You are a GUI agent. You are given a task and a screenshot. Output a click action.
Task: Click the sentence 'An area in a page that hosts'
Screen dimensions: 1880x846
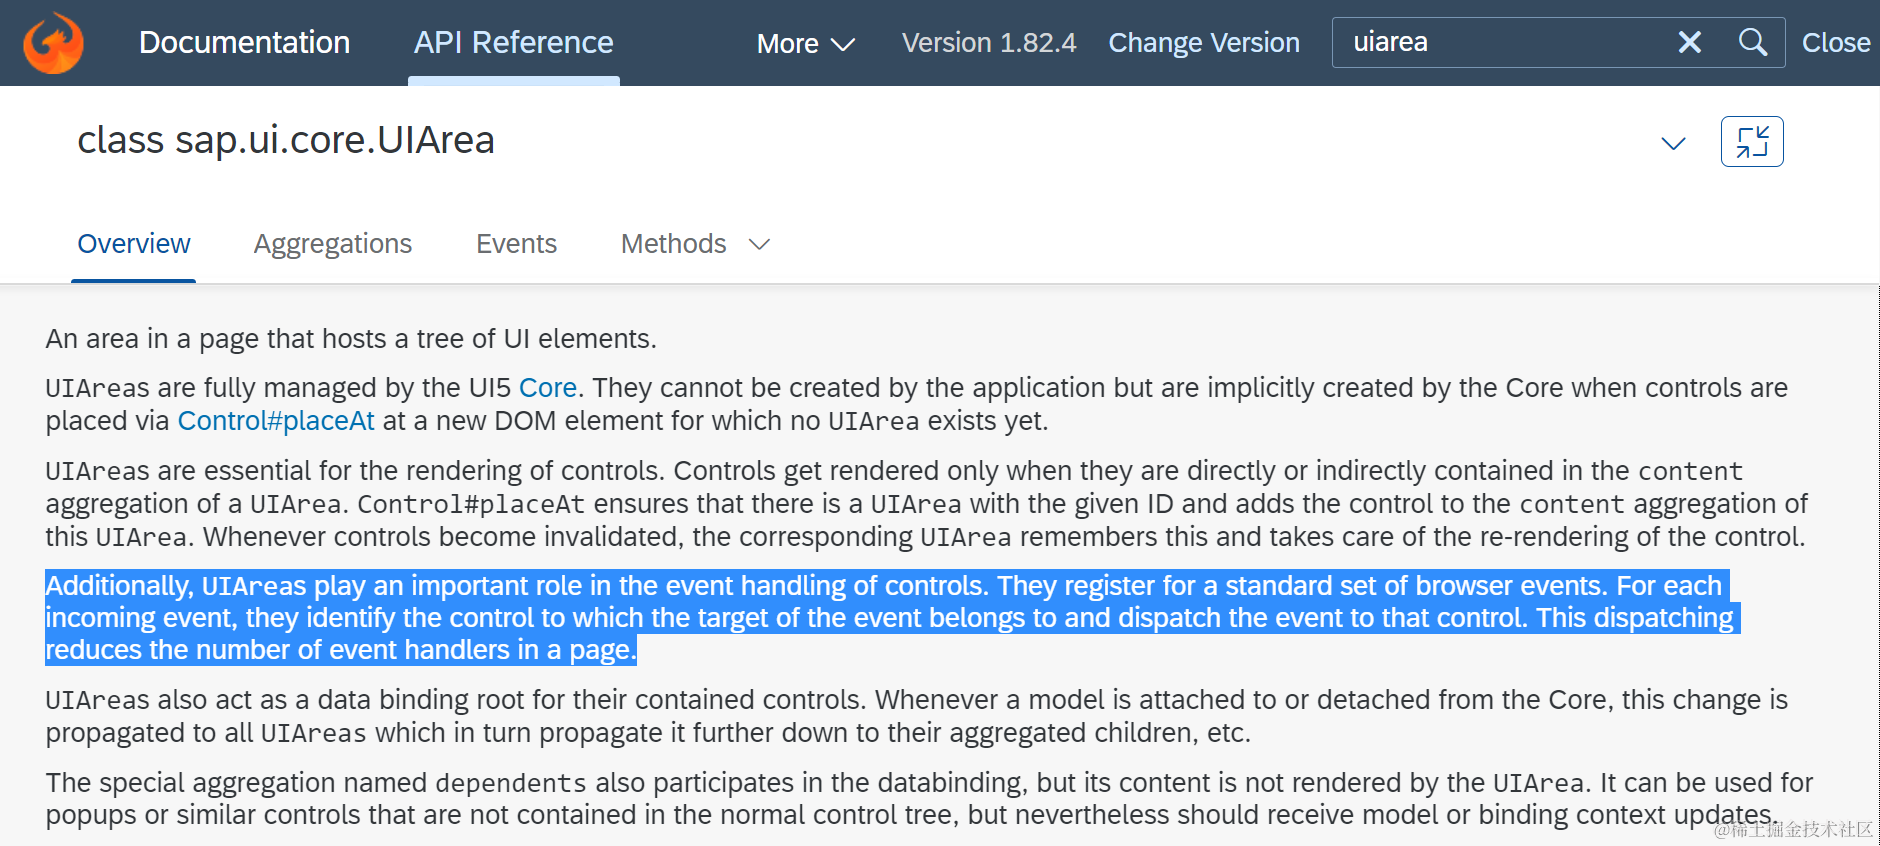[x=350, y=339]
